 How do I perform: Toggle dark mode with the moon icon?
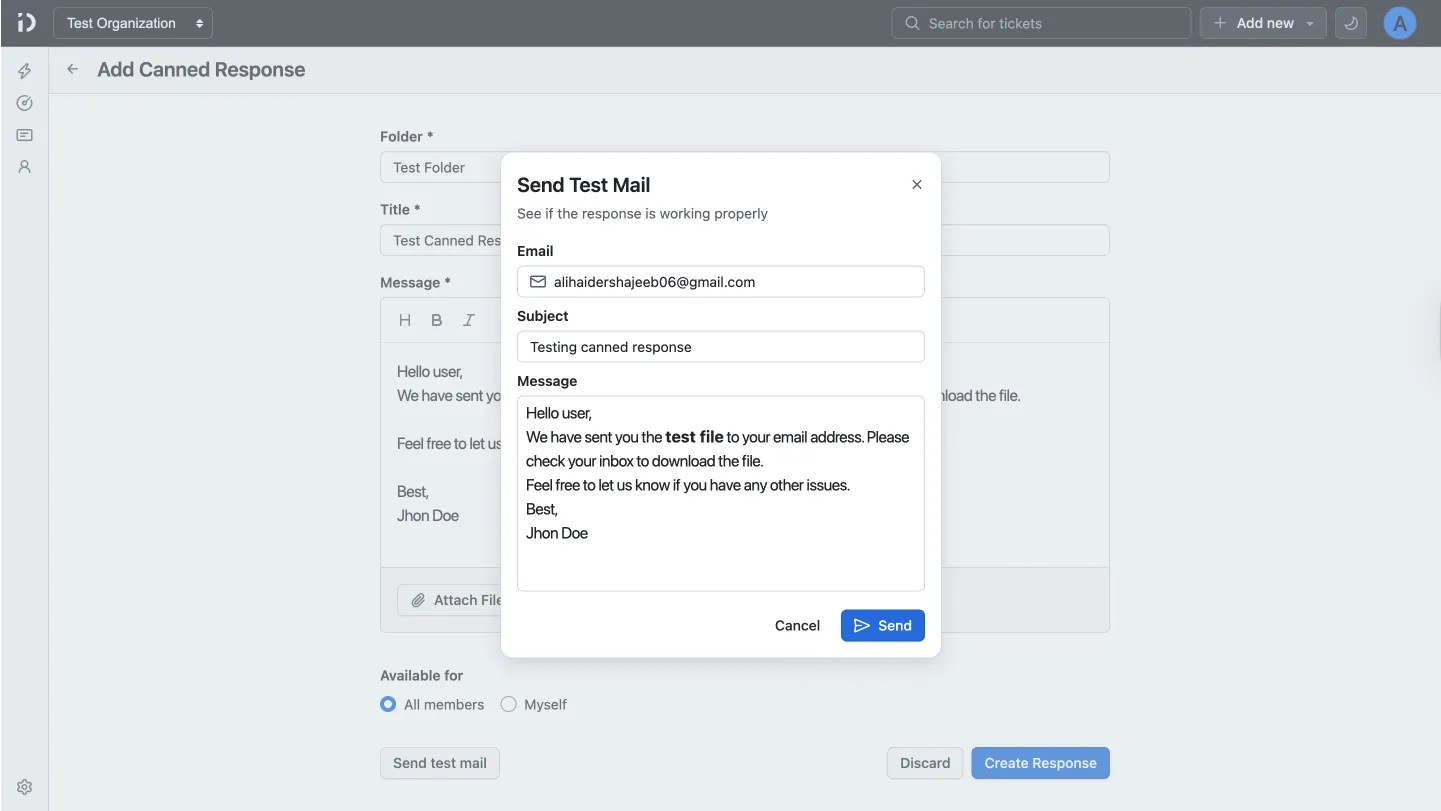click(1350, 22)
